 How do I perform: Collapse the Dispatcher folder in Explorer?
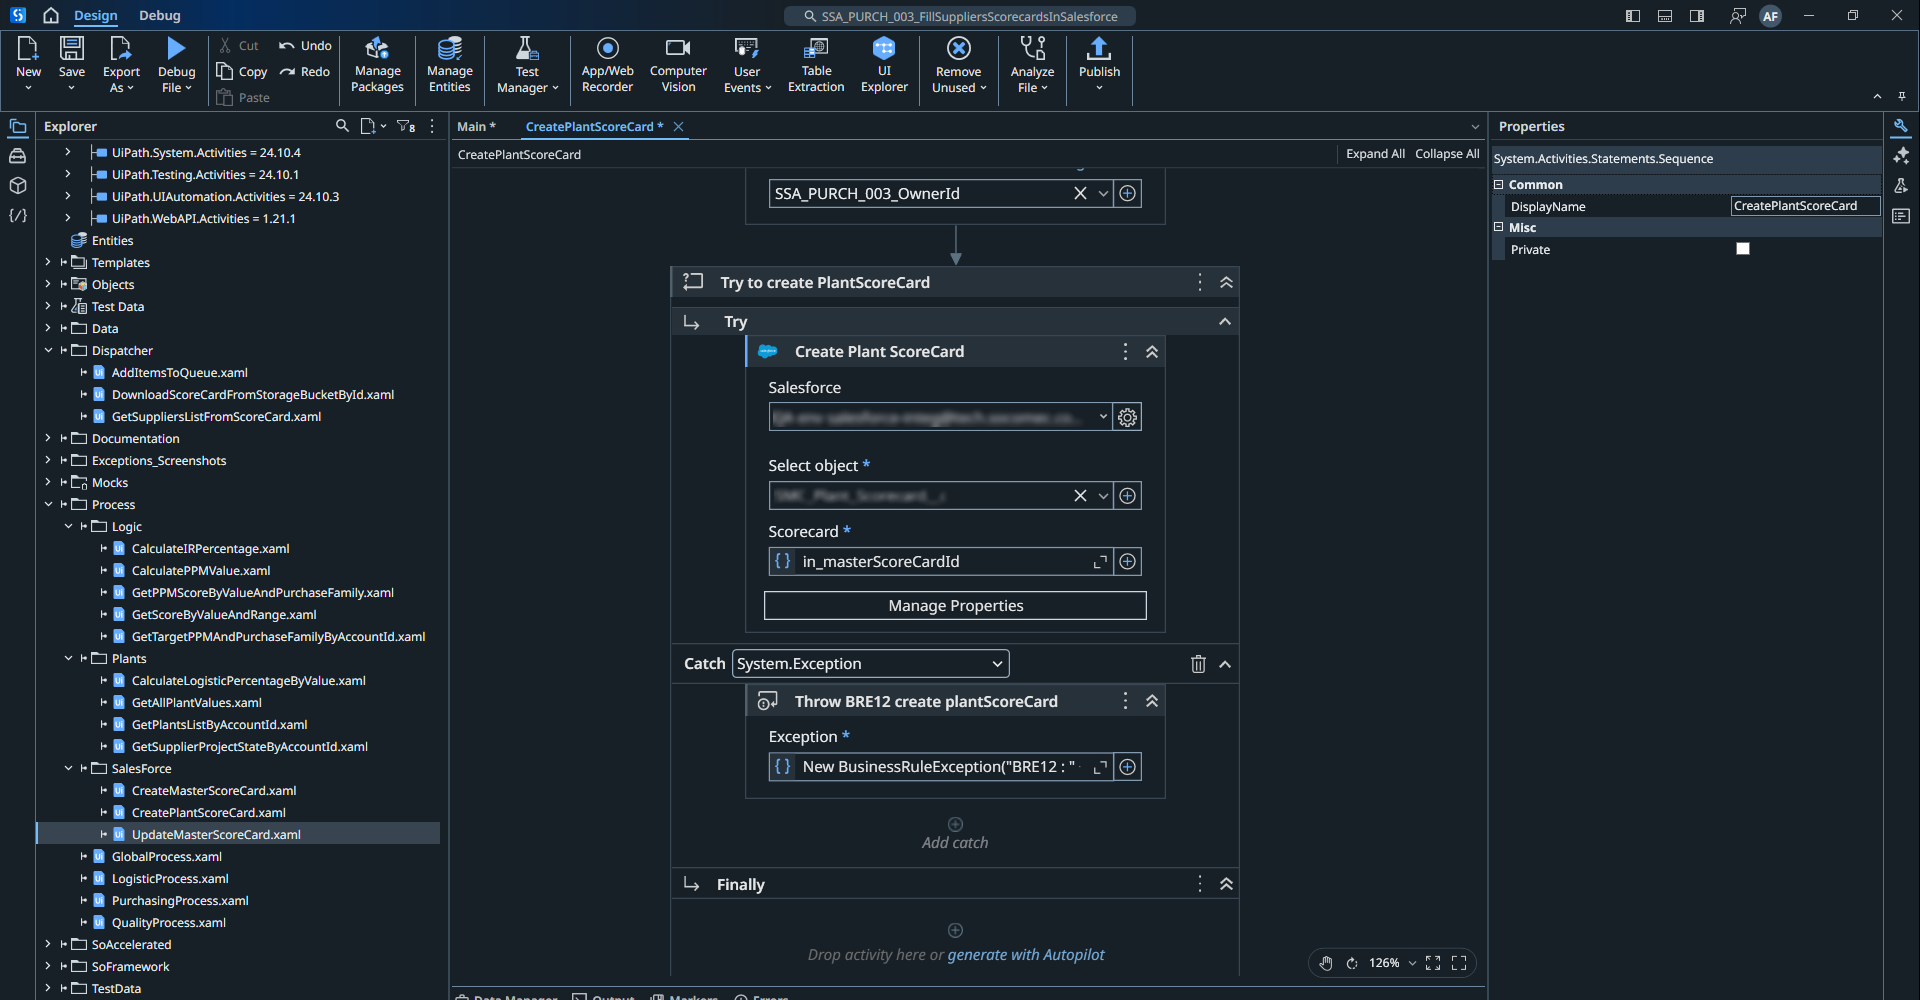pos(48,351)
